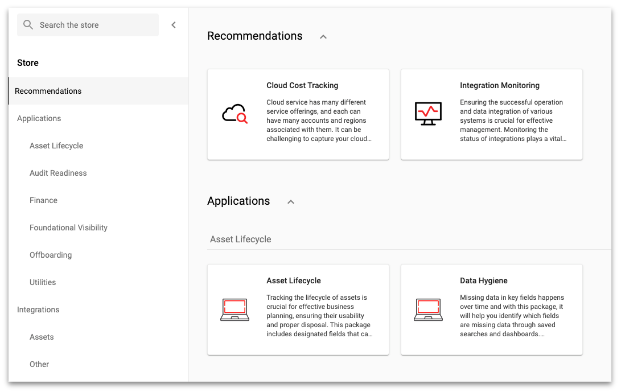The image size is (620, 392).
Task: Collapse the Applications section chevron
Action: (291, 202)
